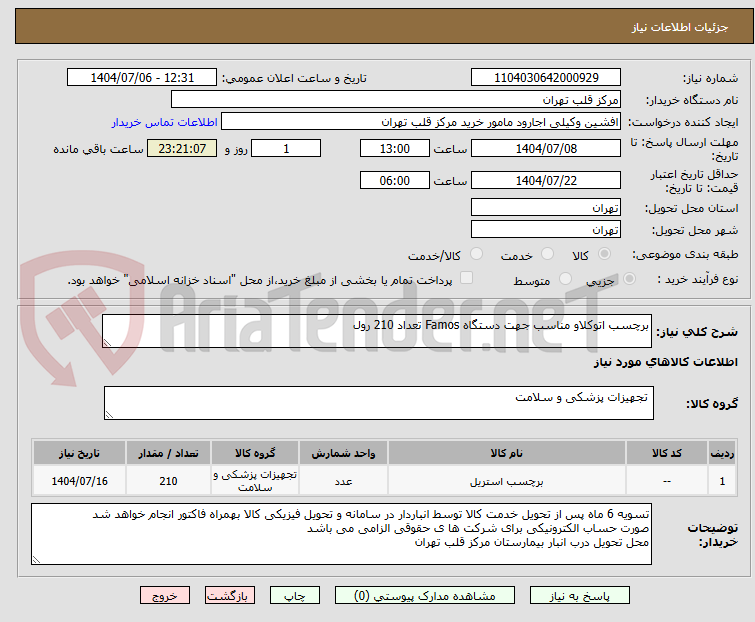Click the ایجاد کننده درخواست field
The height and width of the screenshot is (622, 755).
pos(421,122)
